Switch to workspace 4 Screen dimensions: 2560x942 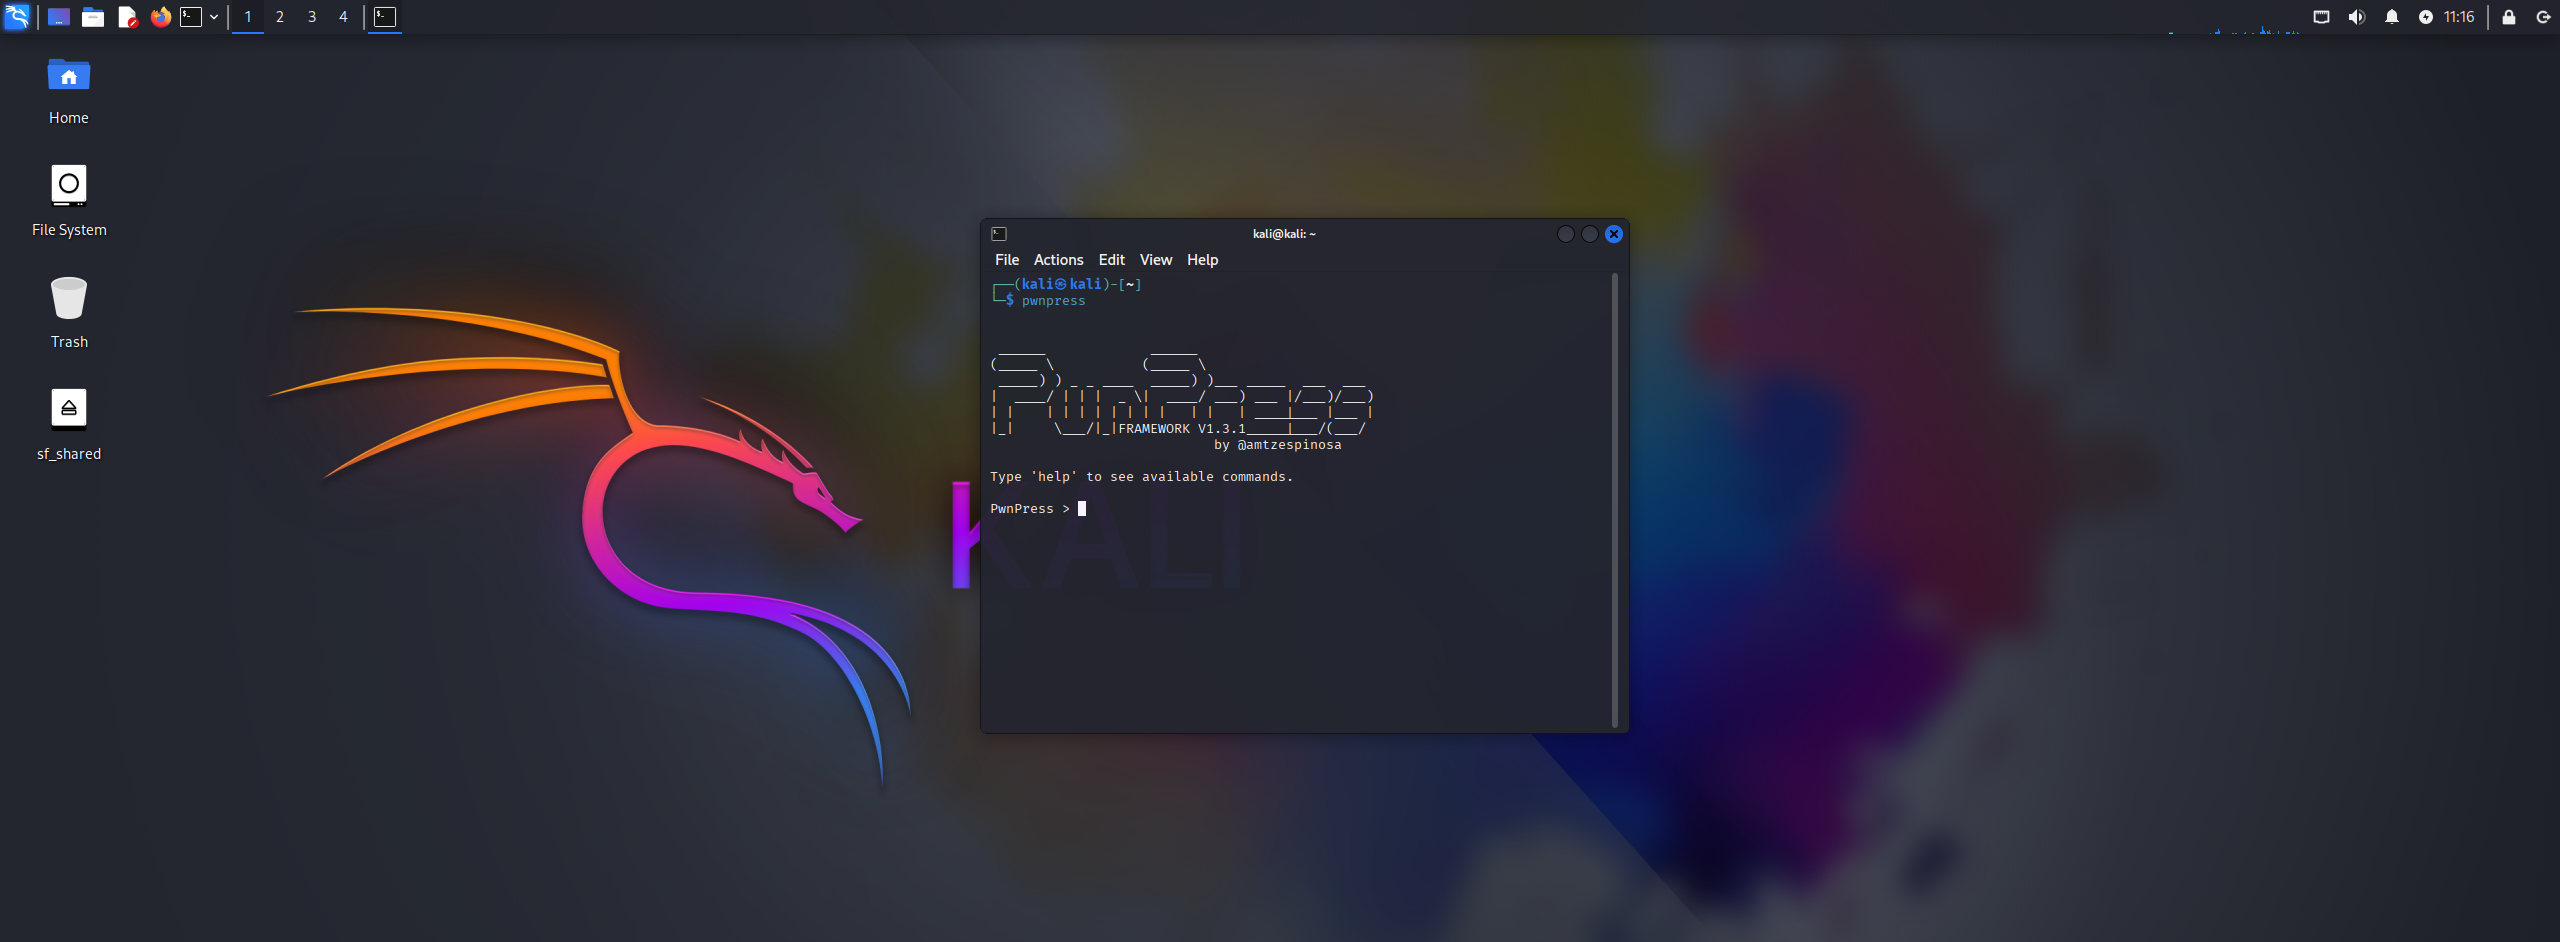(x=343, y=17)
